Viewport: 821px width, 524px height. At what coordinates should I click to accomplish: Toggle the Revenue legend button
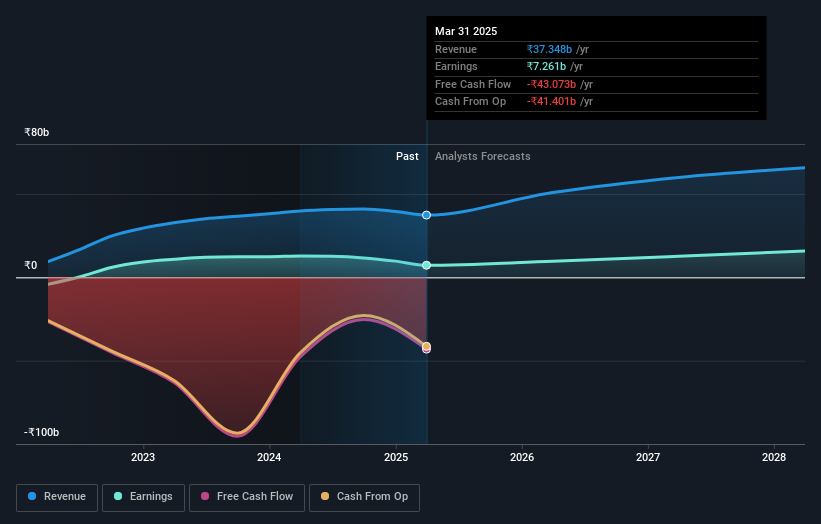[x=57, y=497]
